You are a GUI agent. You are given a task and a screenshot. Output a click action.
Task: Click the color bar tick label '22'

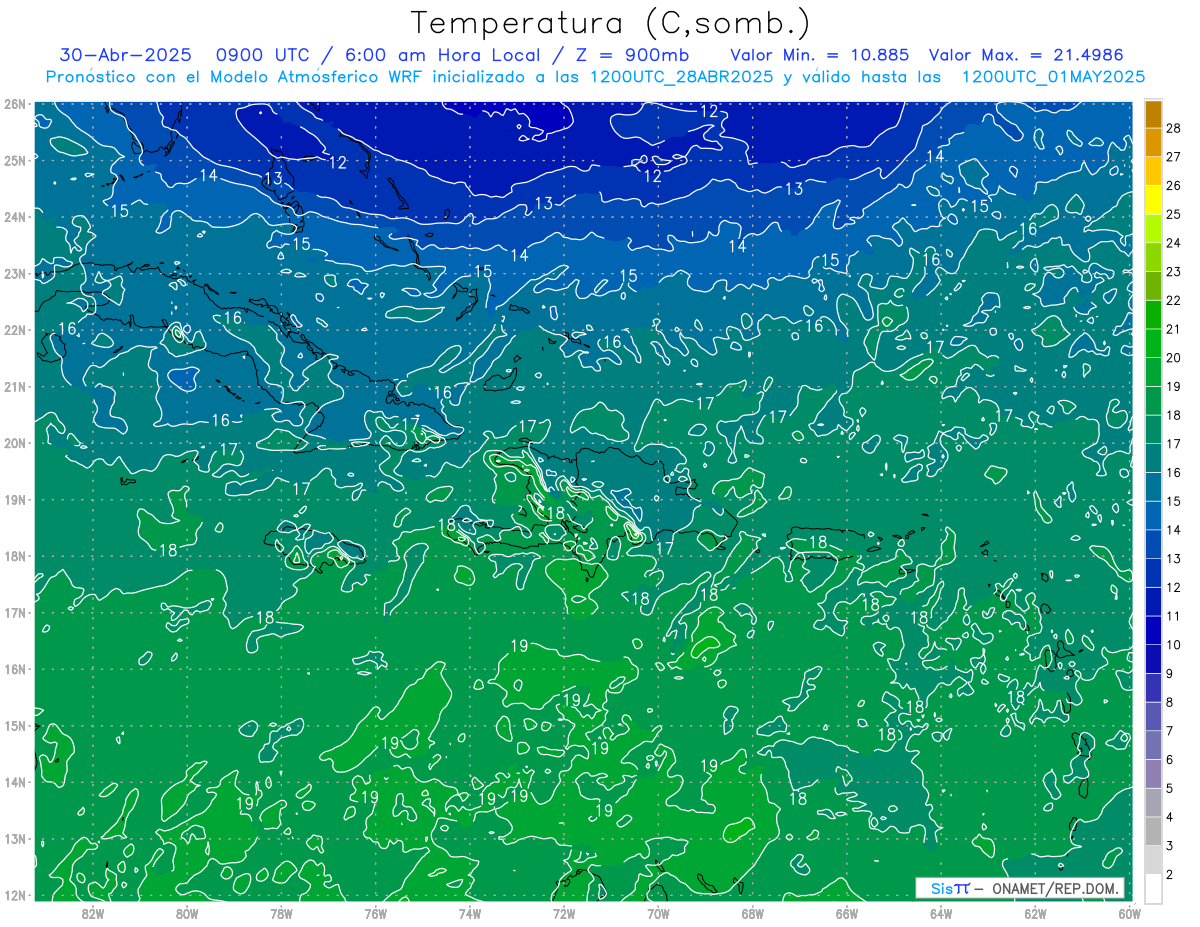1174,300
